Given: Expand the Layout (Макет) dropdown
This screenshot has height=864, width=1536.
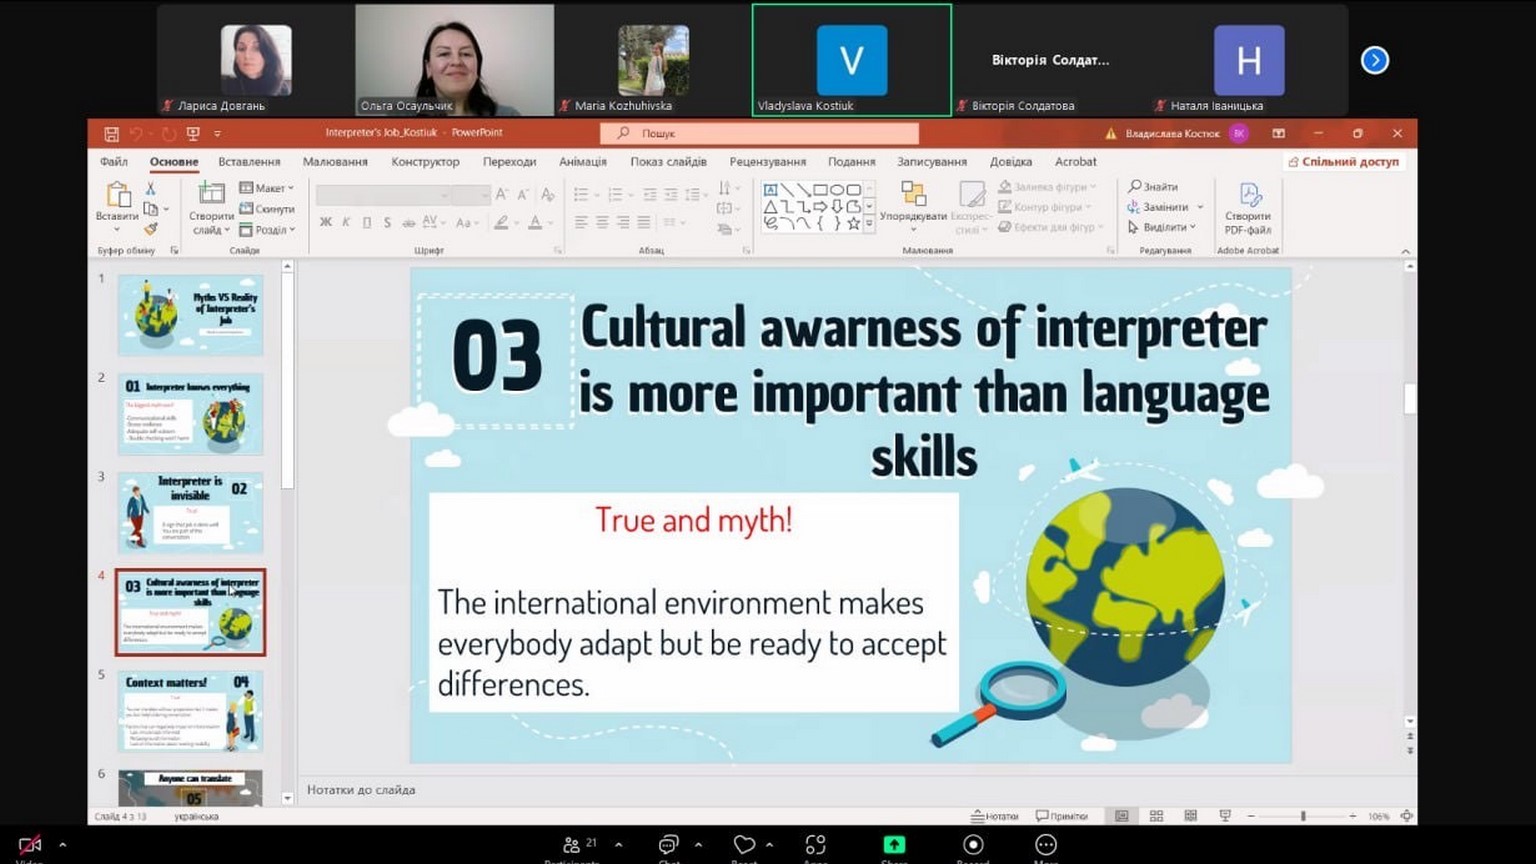Looking at the screenshot, I should tap(268, 188).
